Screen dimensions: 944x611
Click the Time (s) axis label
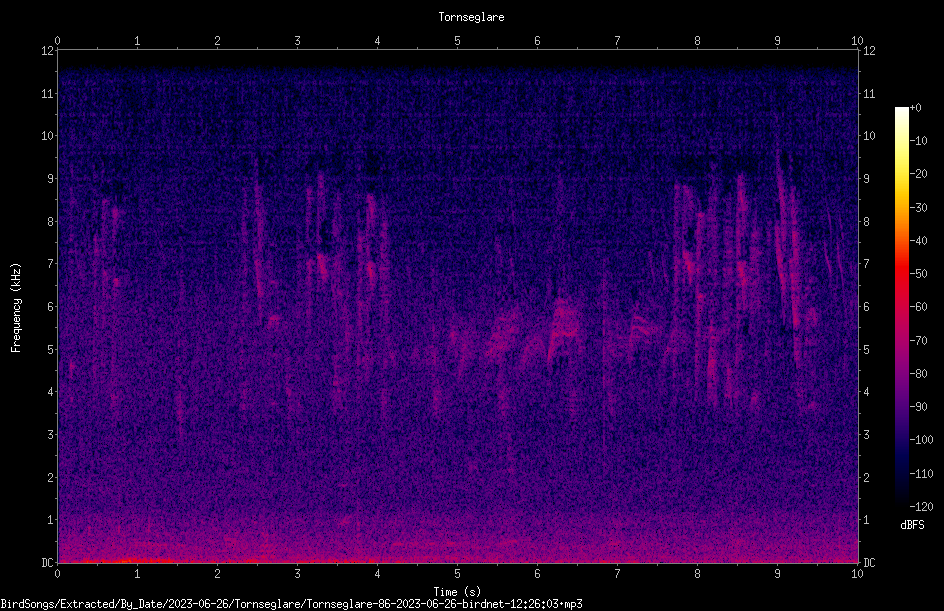(457, 592)
